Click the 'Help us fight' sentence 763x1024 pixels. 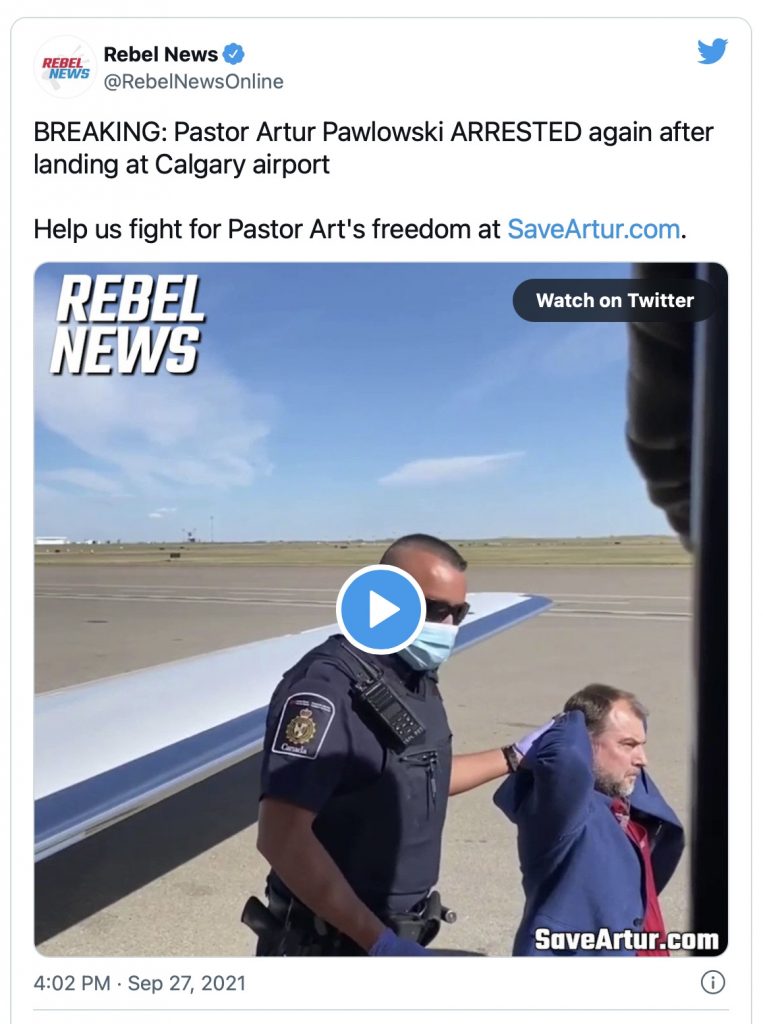click(x=360, y=229)
